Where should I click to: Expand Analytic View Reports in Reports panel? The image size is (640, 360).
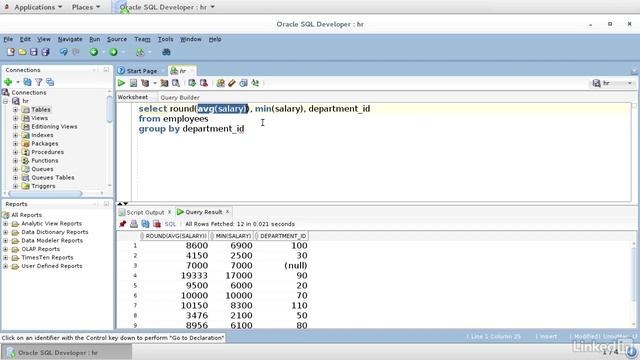coord(6,224)
